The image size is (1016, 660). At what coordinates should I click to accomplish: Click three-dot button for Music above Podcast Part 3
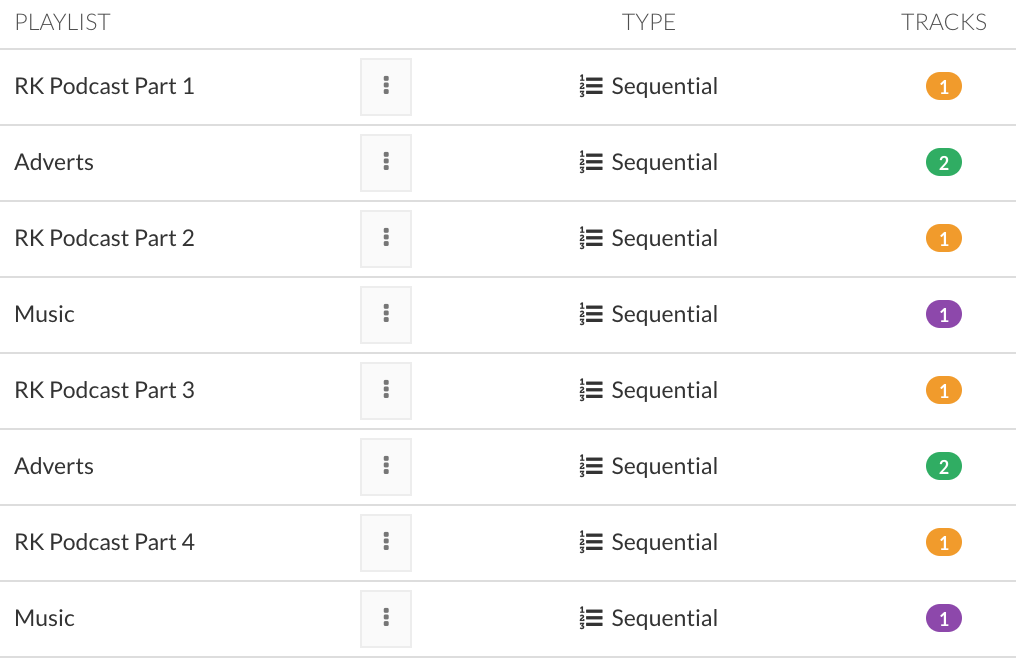386,315
